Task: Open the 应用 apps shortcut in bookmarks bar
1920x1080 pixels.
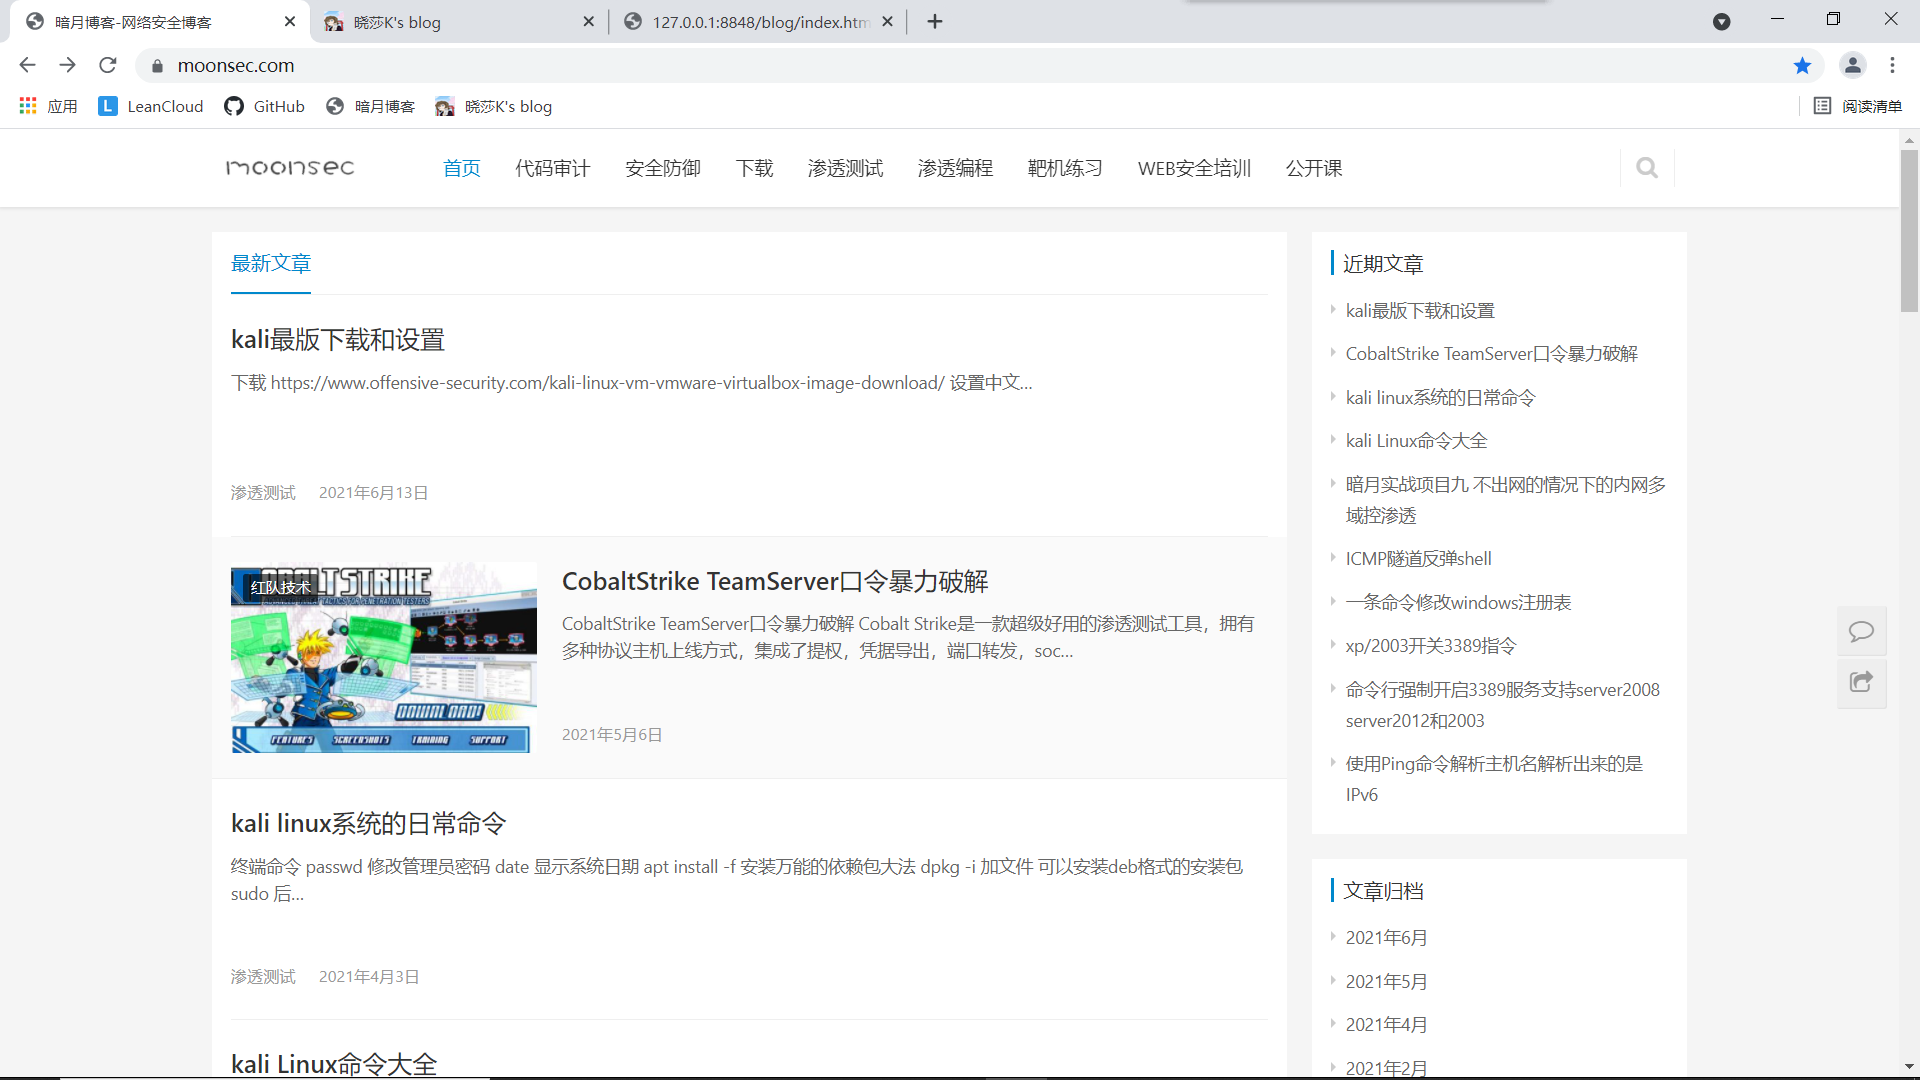Action: point(48,106)
